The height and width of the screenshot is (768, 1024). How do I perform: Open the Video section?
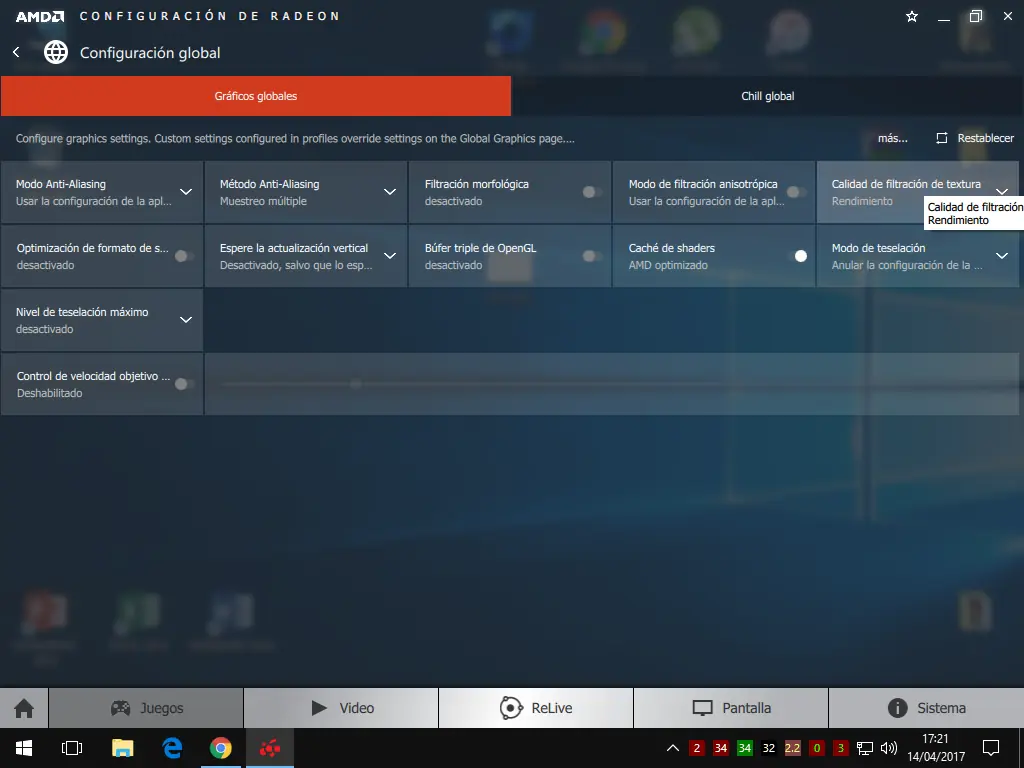(x=341, y=708)
